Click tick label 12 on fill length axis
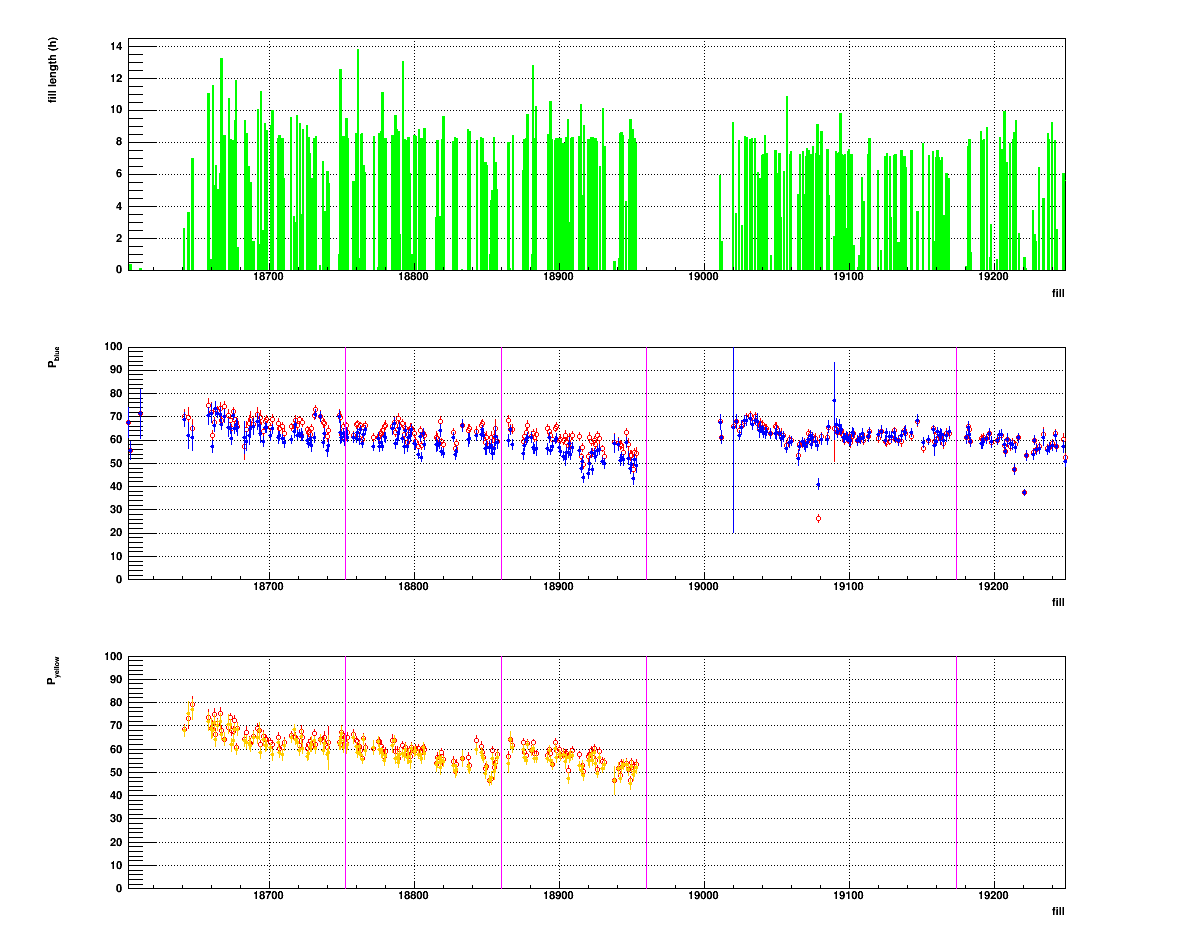The height and width of the screenshot is (928, 1196). (x=116, y=79)
